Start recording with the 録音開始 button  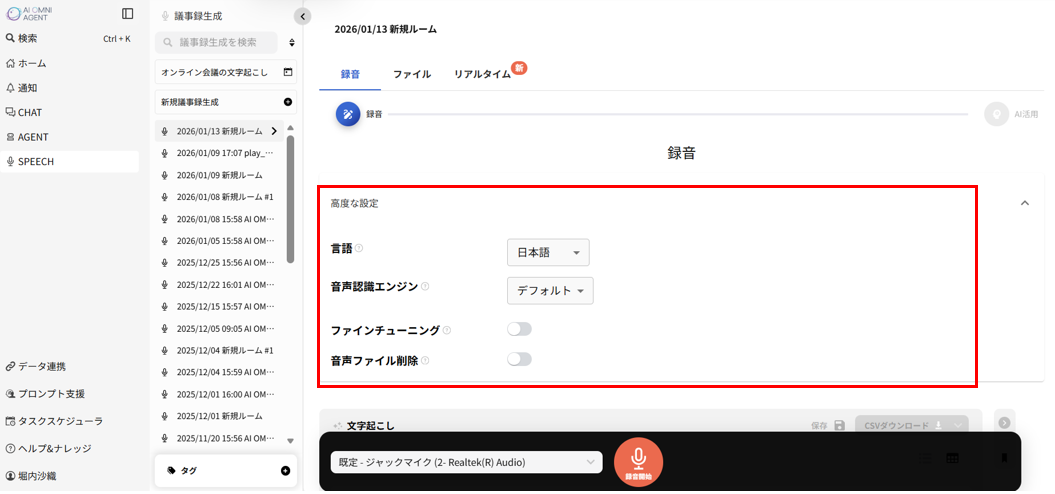[639, 462]
